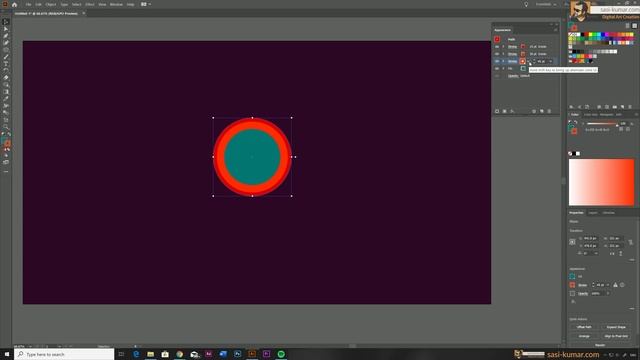640x360 pixels.
Task: Toggle constrain width and height proportions
Action: (631, 242)
